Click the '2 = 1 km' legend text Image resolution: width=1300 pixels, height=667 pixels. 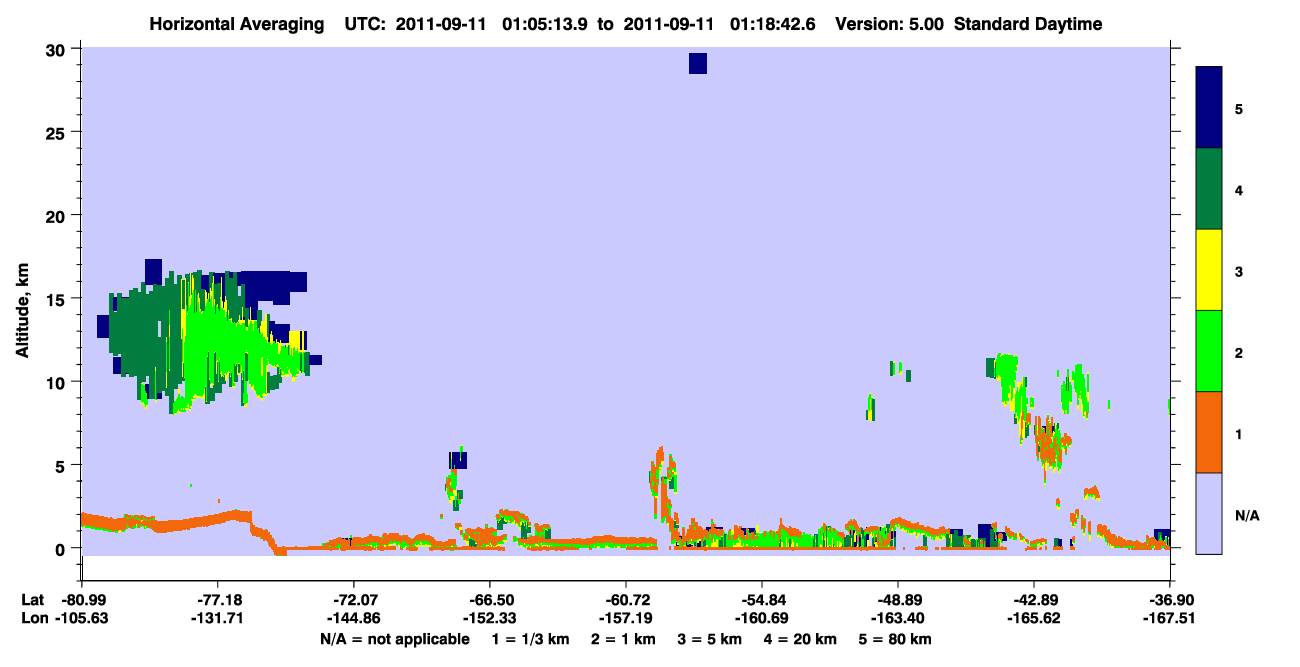coord(625,639)
